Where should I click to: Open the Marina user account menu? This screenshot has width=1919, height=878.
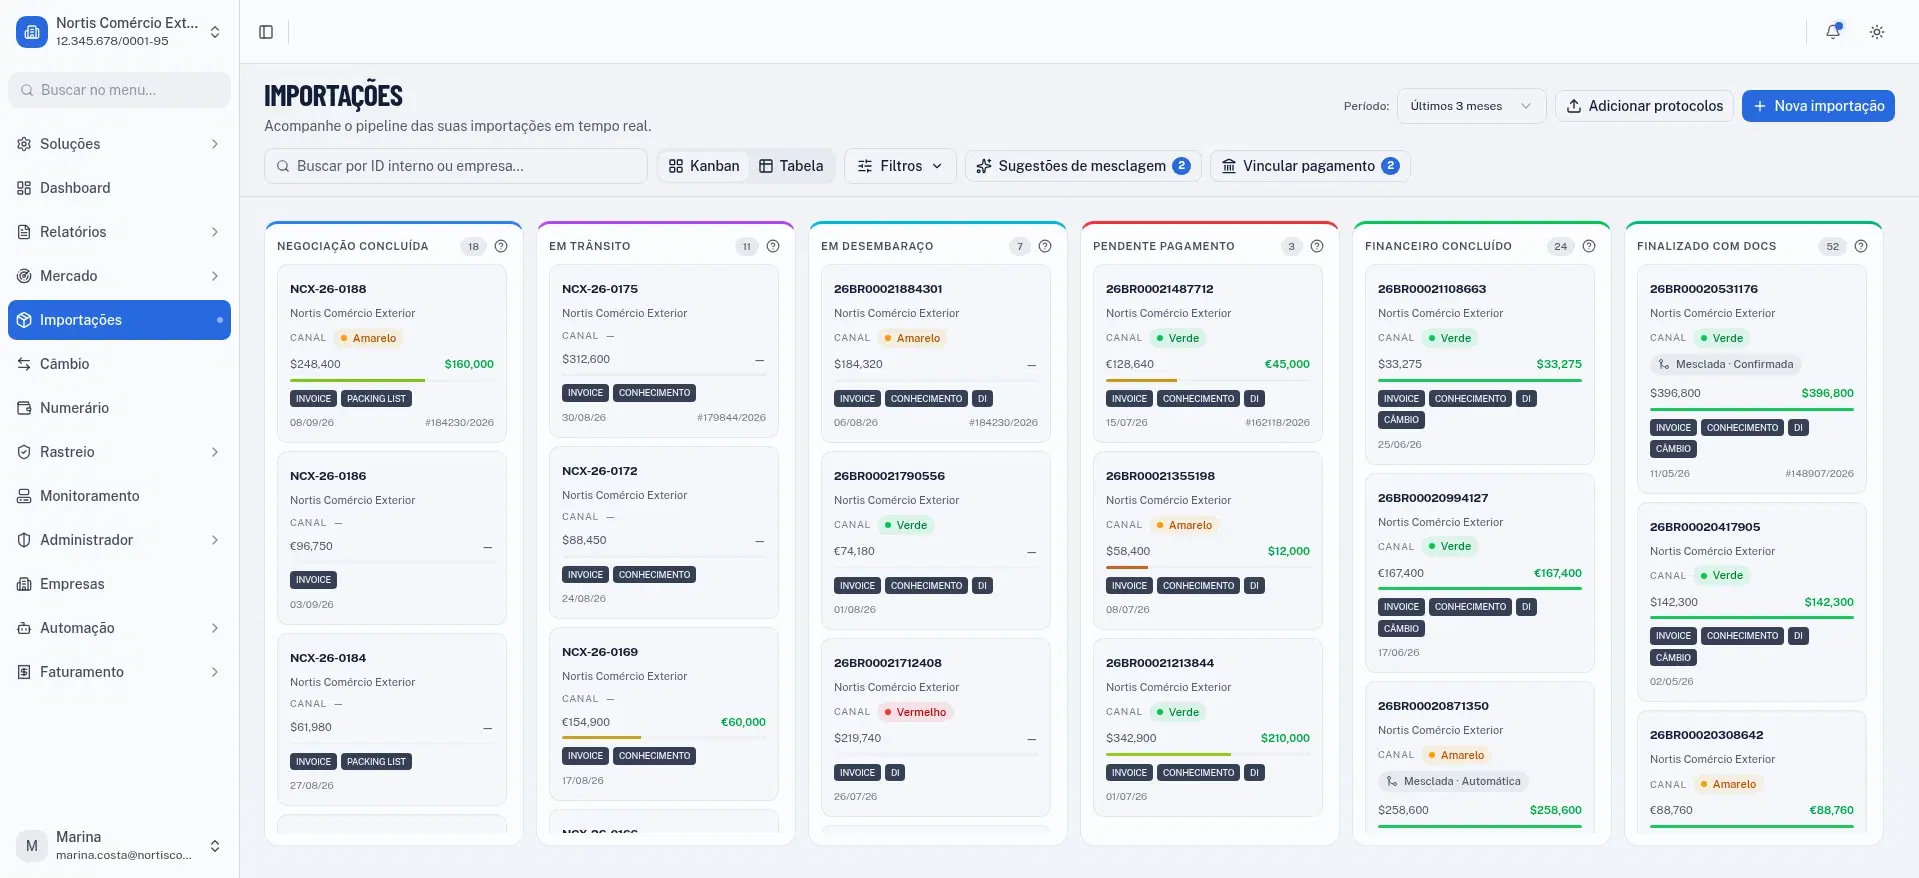click(x=119, y=846)
